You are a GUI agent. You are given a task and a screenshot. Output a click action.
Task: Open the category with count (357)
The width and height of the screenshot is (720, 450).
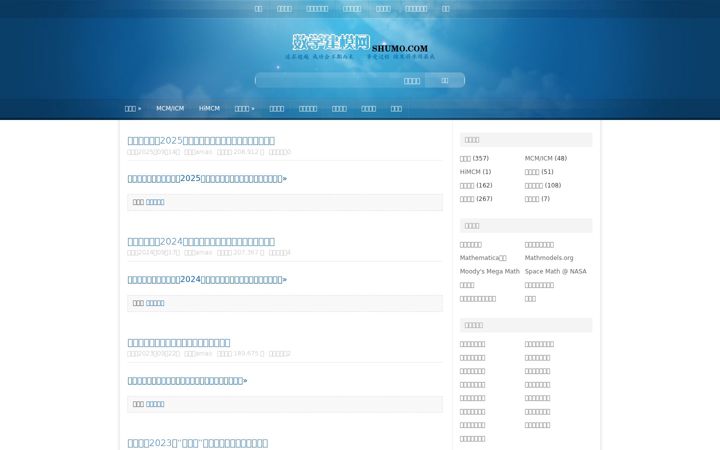tap(474, 158)
